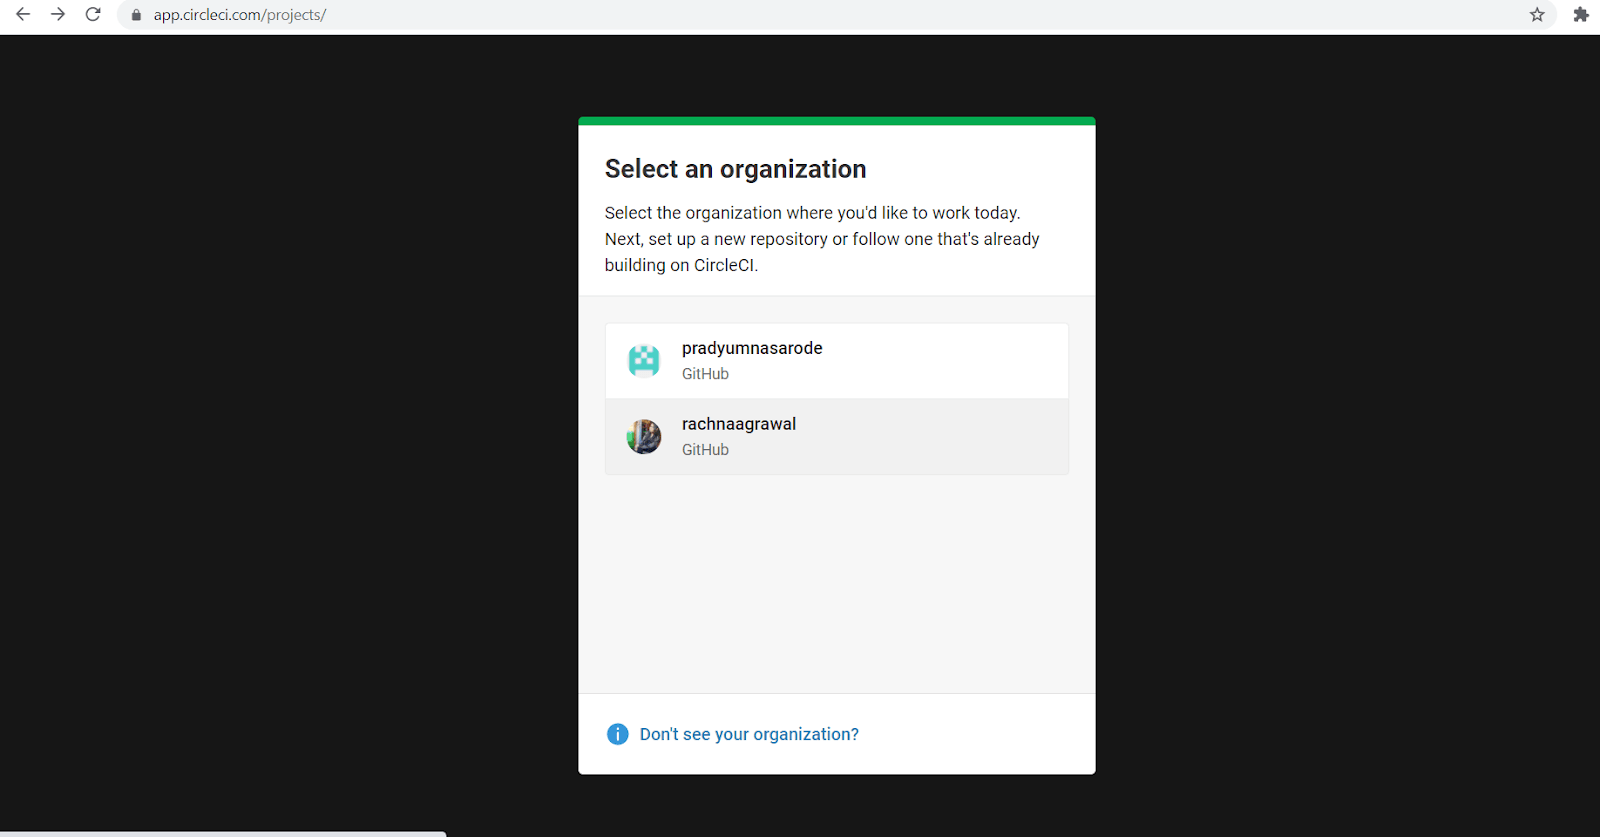Bookmark this page with the star icon
Image resolution: width=1600 pixels, height=837 pixels.
tap(1537, 15)
